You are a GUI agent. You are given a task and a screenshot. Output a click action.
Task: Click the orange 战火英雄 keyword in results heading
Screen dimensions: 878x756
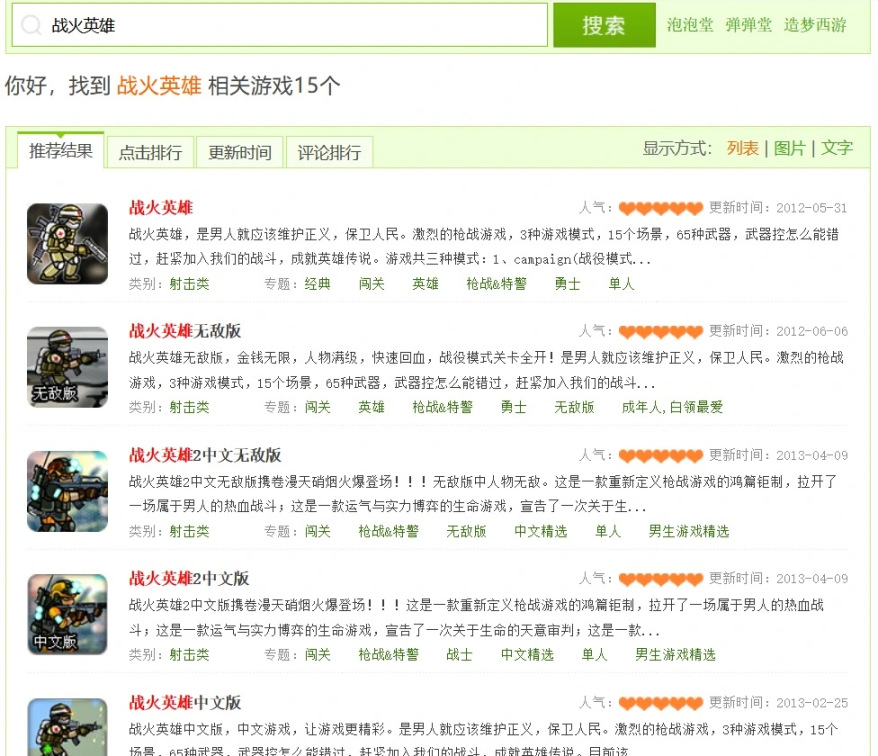point(159,86)
